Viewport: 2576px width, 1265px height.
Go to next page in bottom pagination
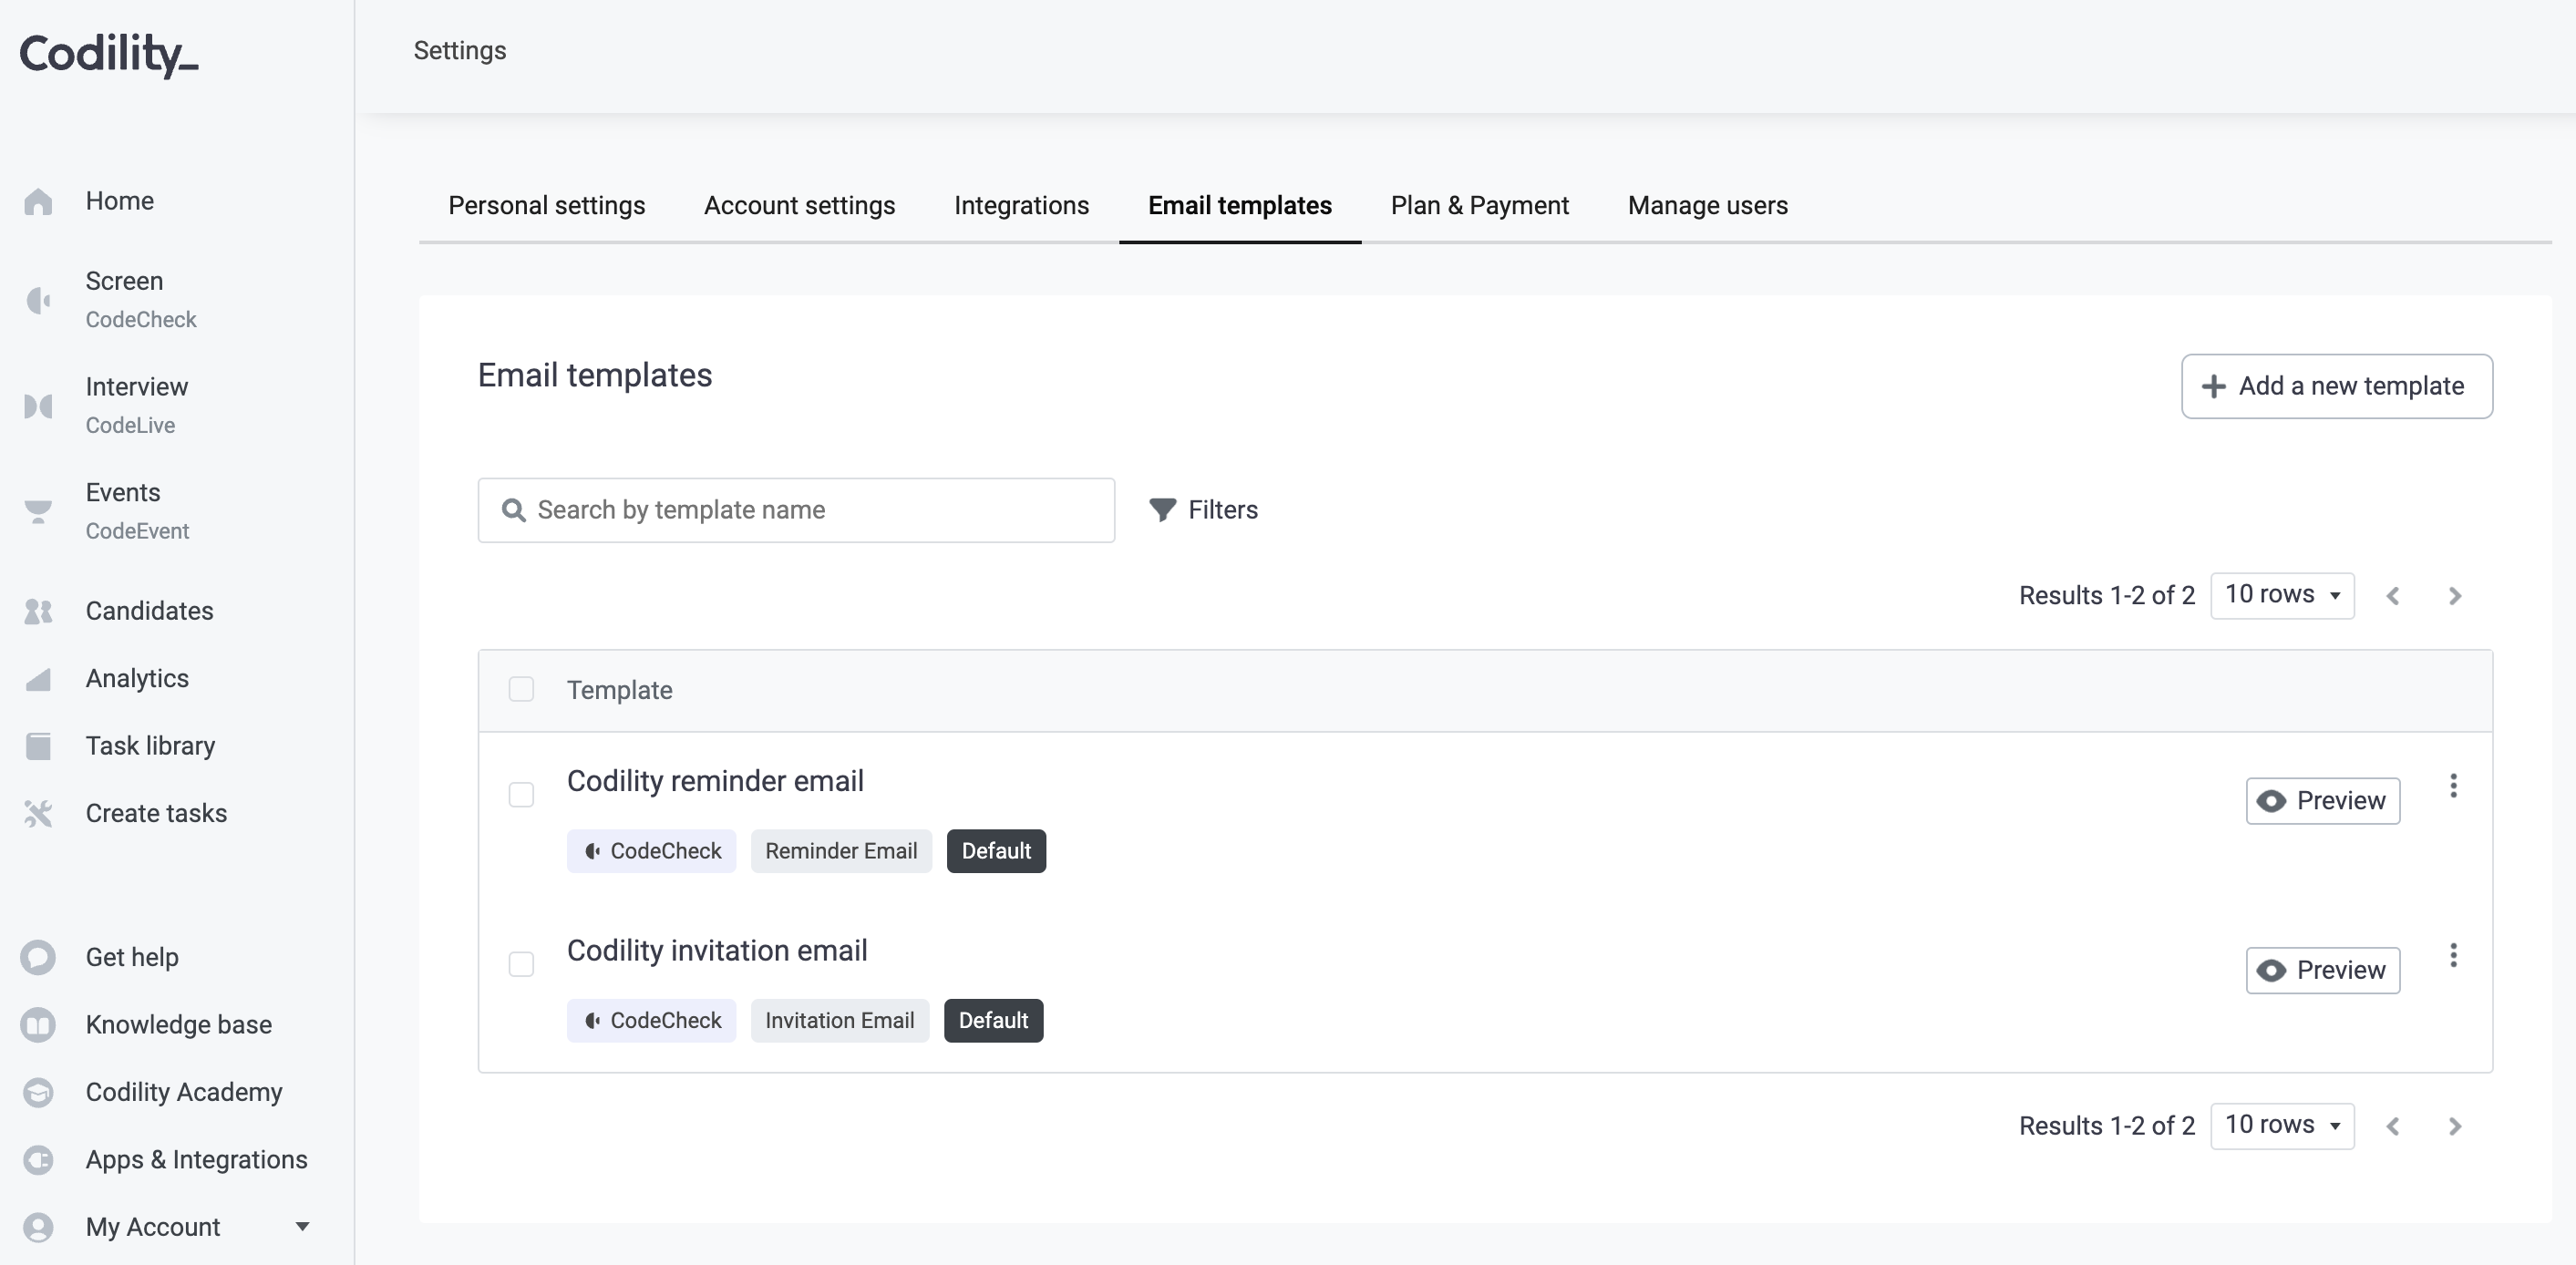point(2454,1126)
